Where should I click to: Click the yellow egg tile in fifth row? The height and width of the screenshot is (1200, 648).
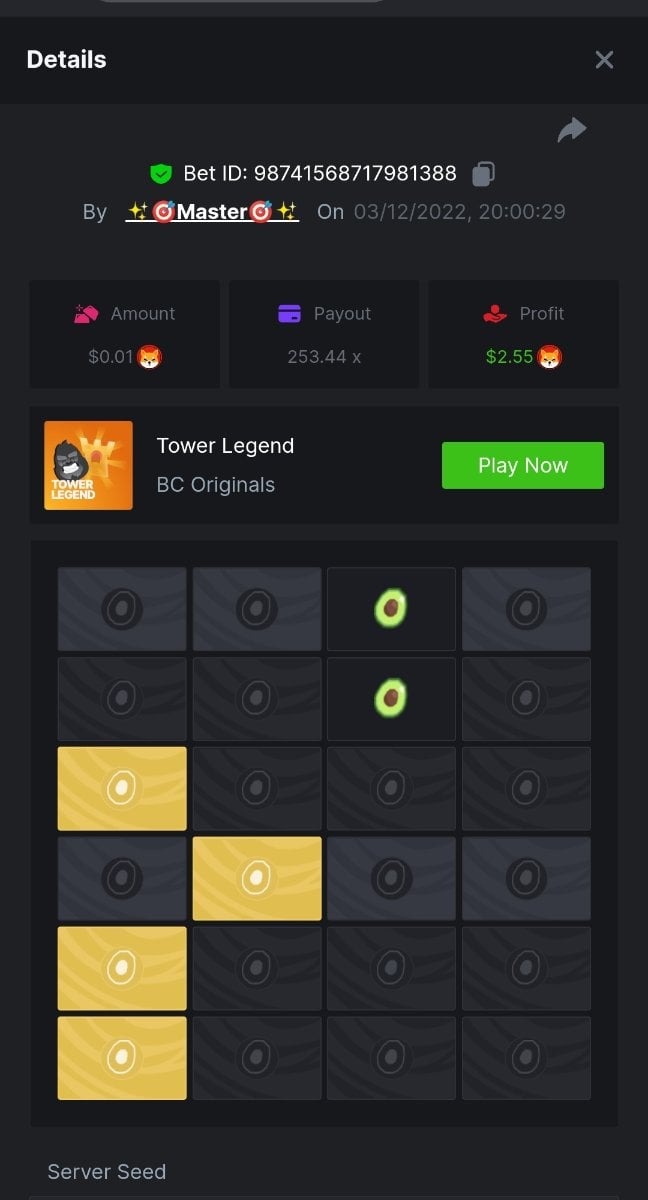click(x=122, y=968)
